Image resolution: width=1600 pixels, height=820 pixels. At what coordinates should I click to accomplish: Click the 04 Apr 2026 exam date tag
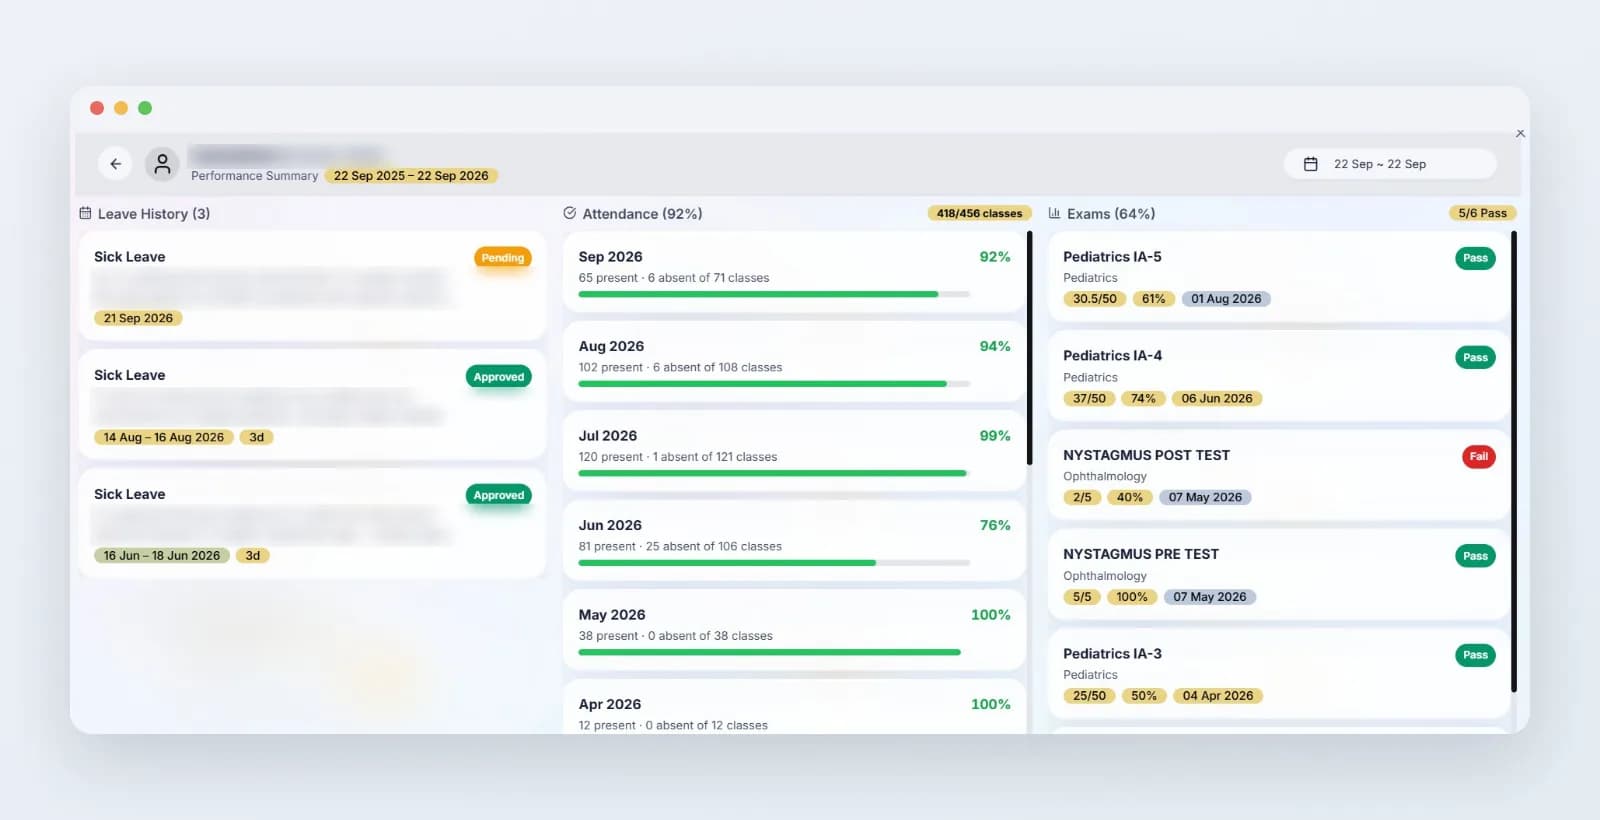coord(1218,696)
